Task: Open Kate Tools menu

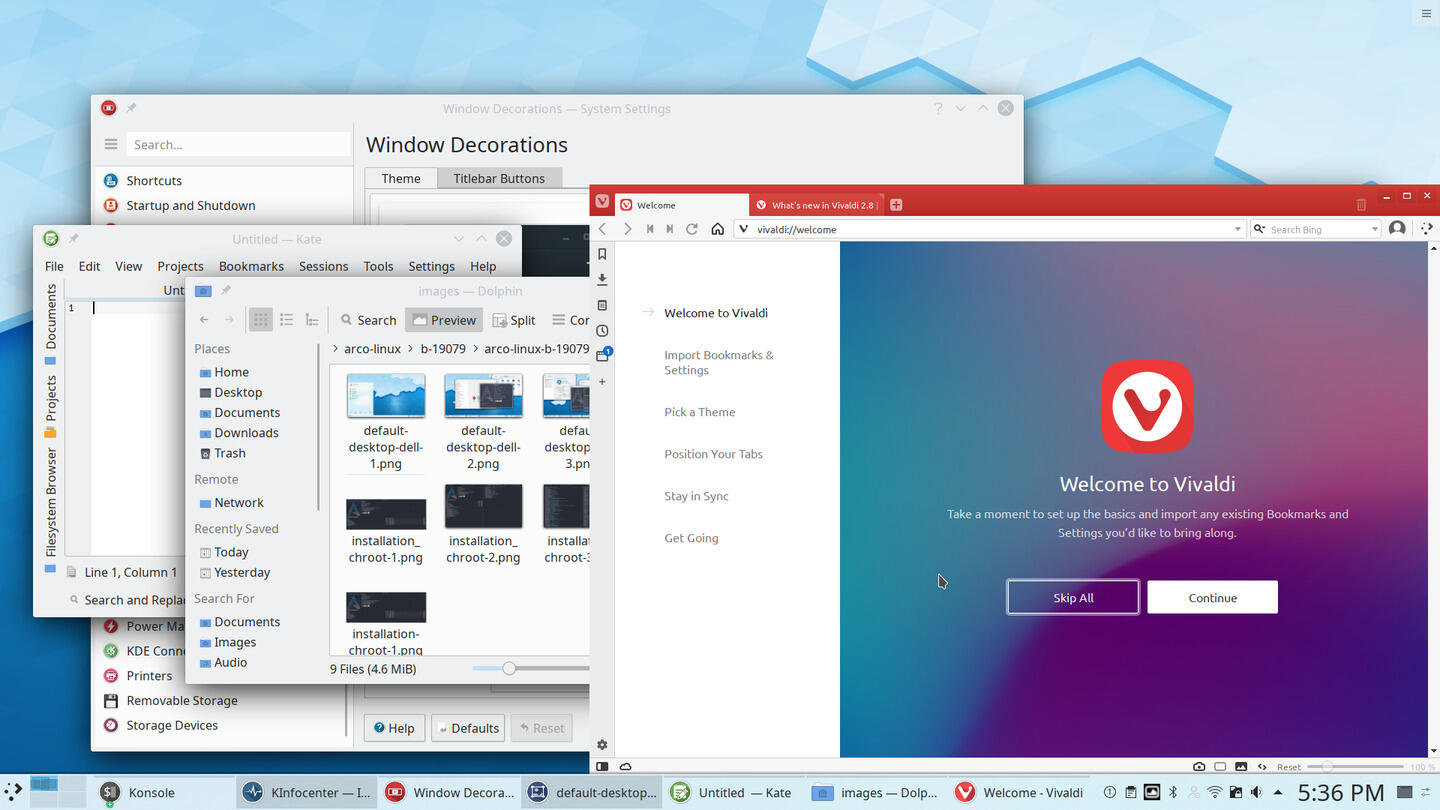Action: tap(378, 266)
